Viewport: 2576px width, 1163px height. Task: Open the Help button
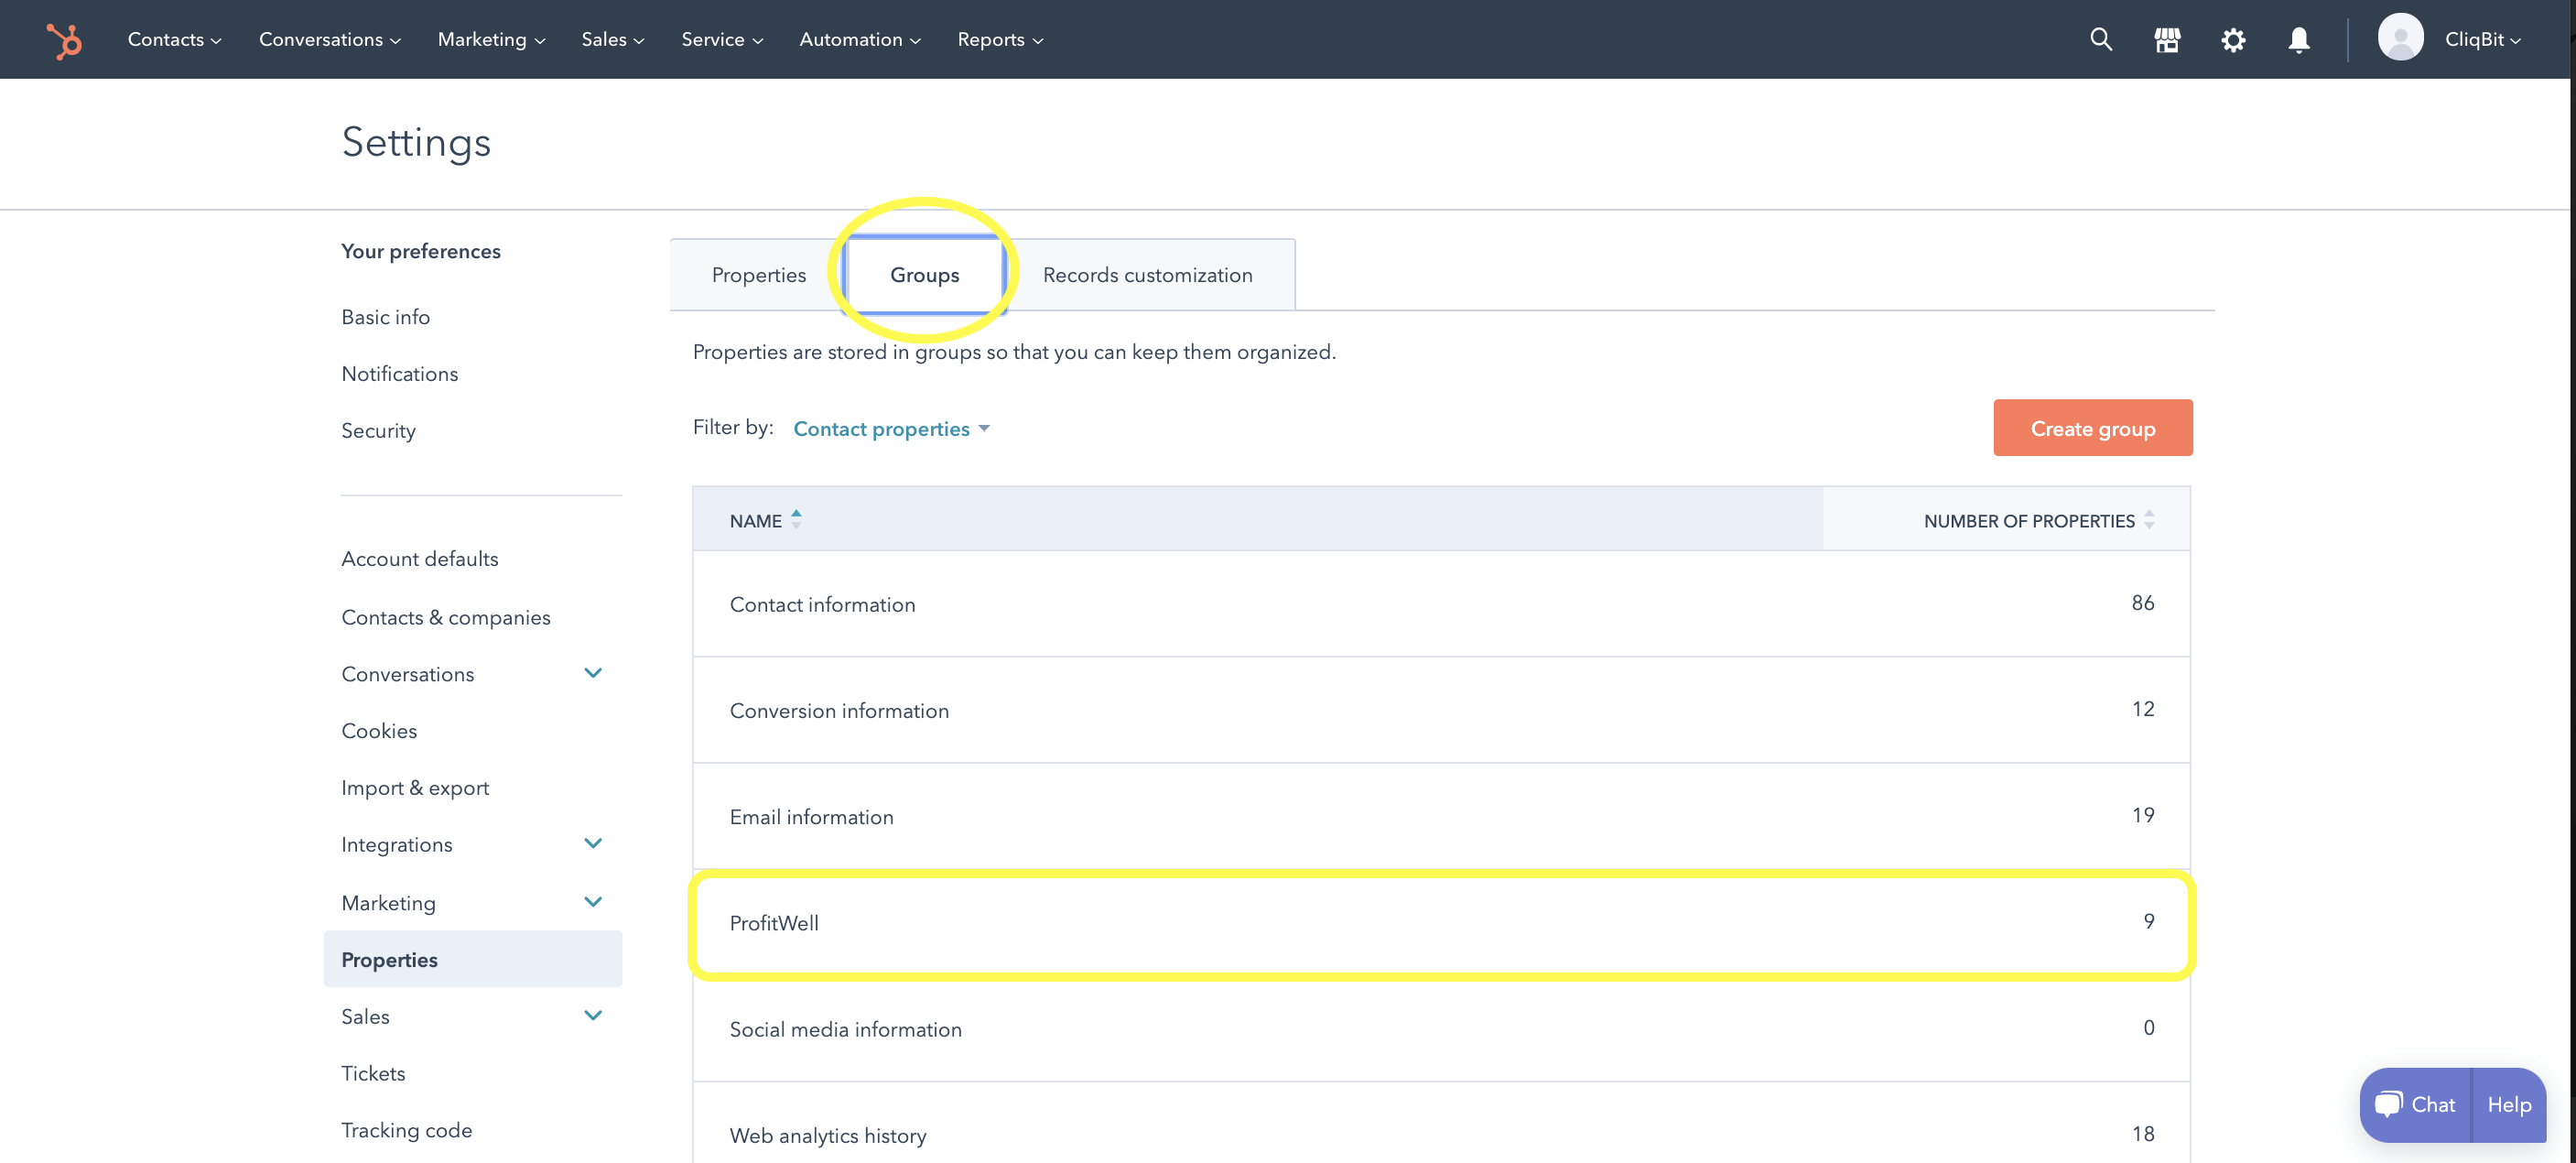(x=2508, y=1104)
